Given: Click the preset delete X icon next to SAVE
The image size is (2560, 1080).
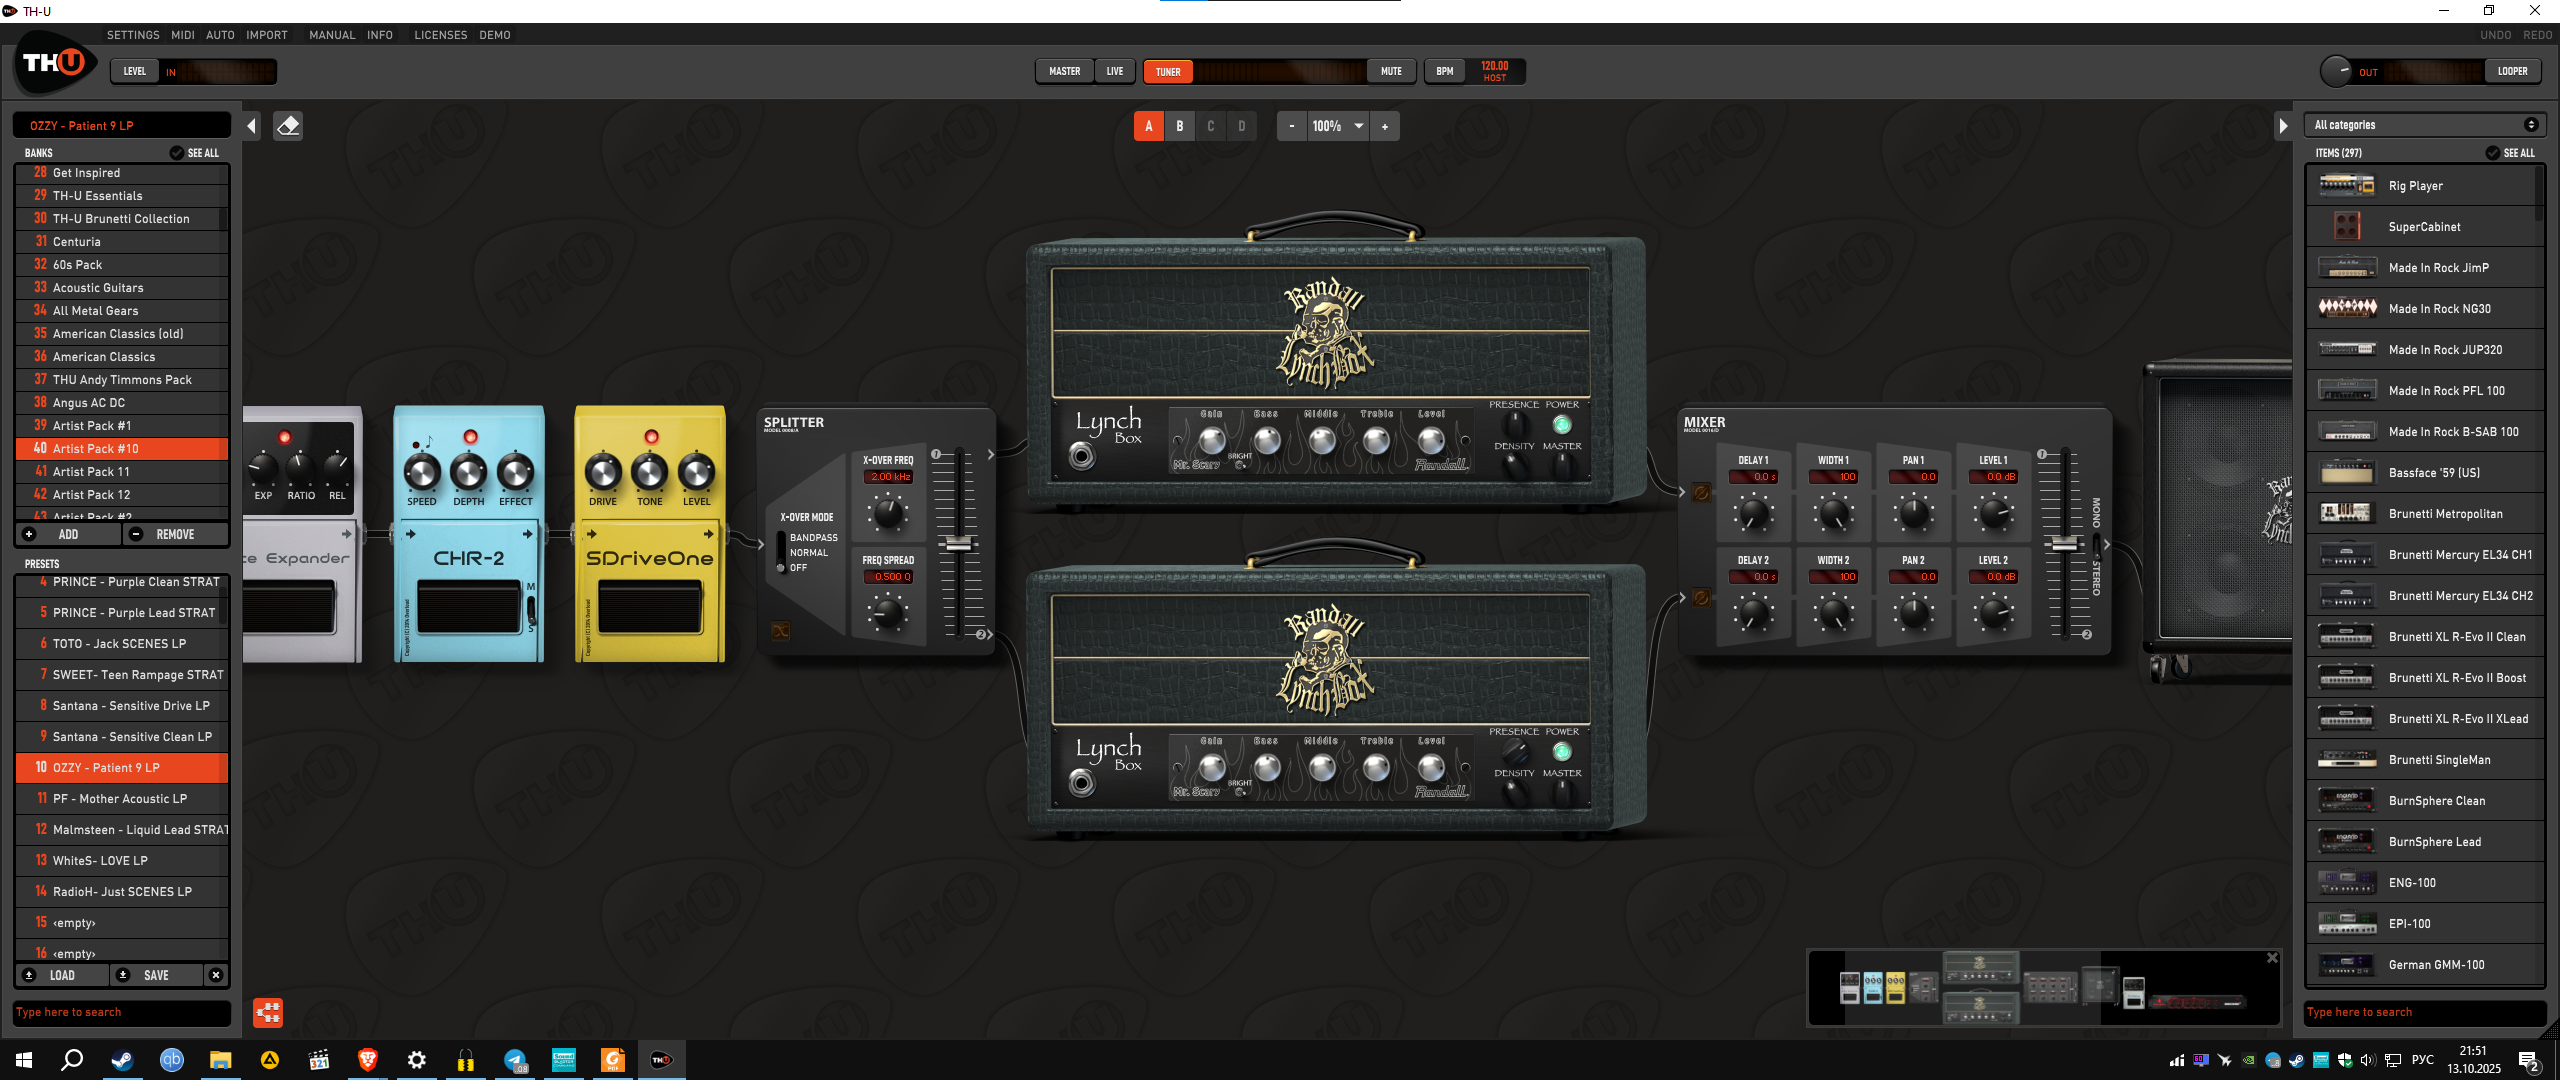Looking at the screenshot, I should 216,975.
